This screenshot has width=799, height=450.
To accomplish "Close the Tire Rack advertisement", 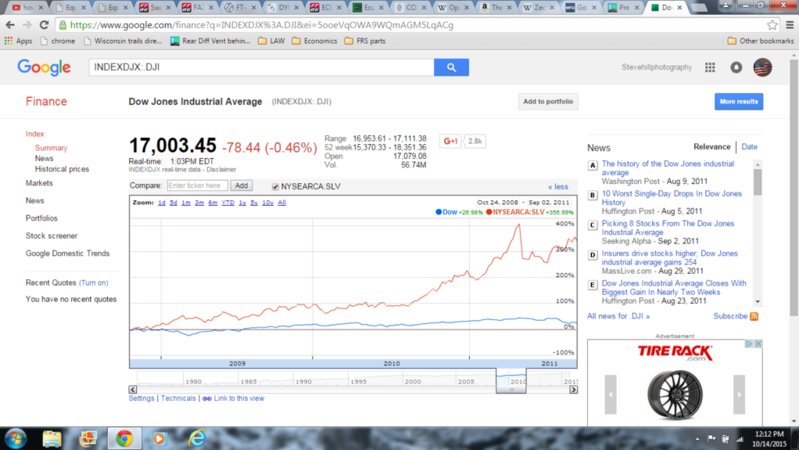I will (x=758, y=344).
